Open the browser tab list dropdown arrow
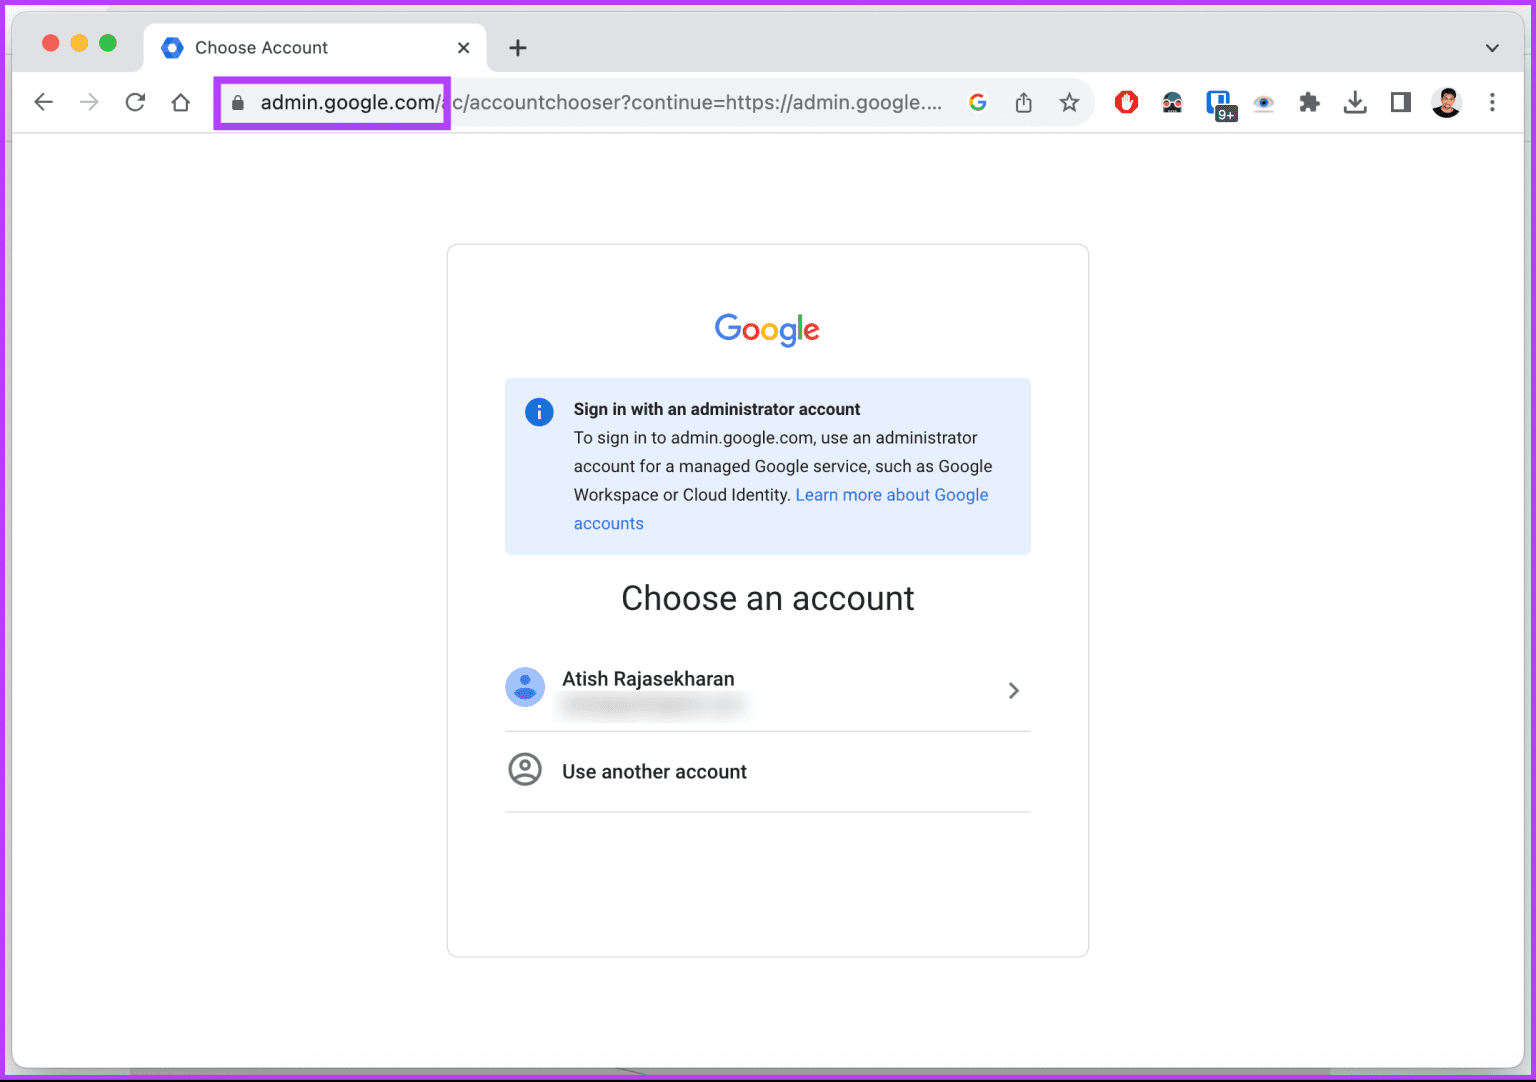1536x1082 pixels. pos(1491,47)
